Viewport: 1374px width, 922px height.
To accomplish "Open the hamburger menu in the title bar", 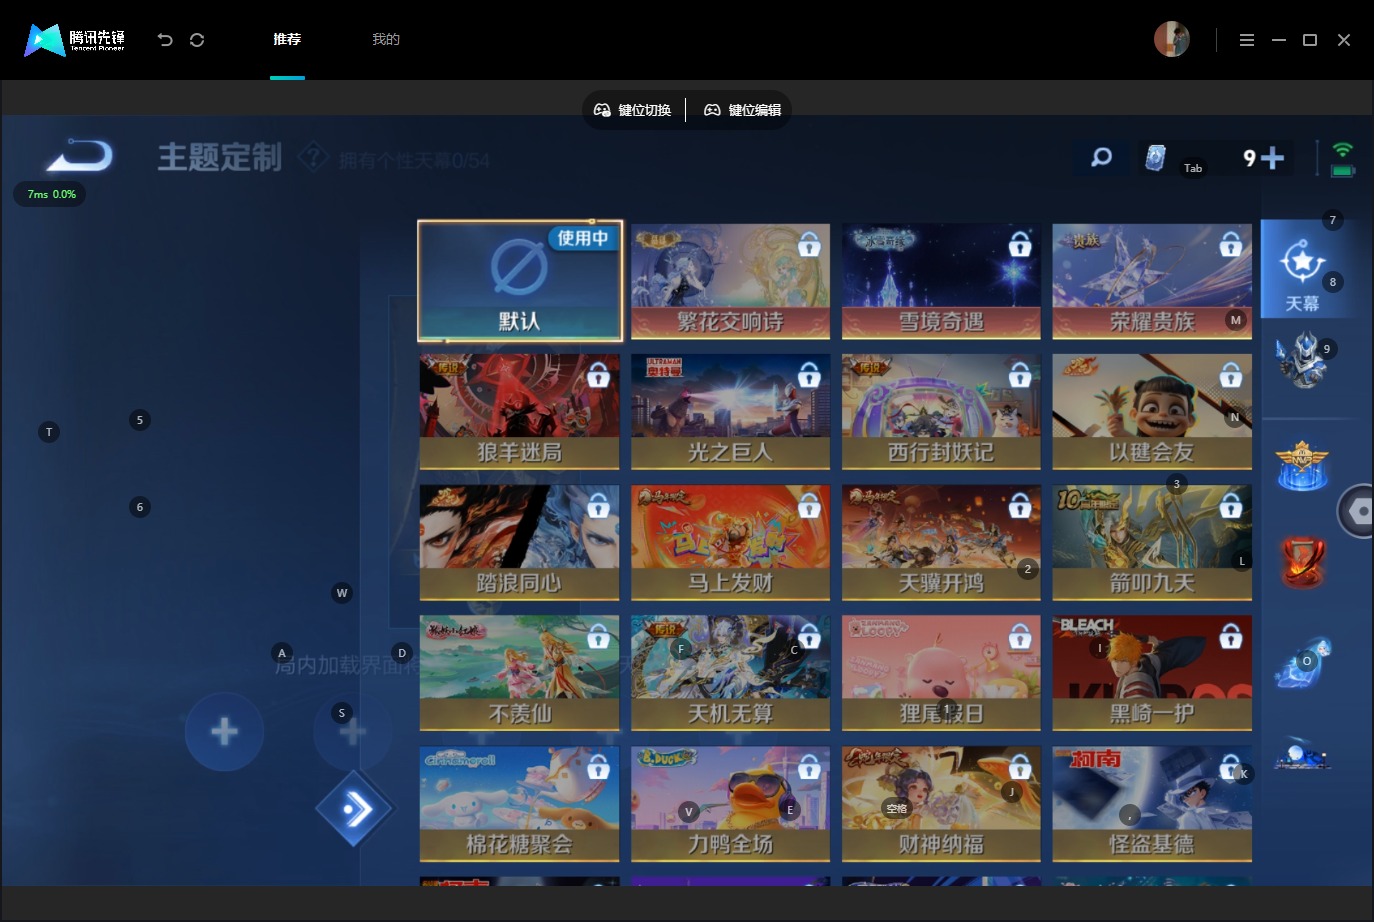I will click(1246, 40).
